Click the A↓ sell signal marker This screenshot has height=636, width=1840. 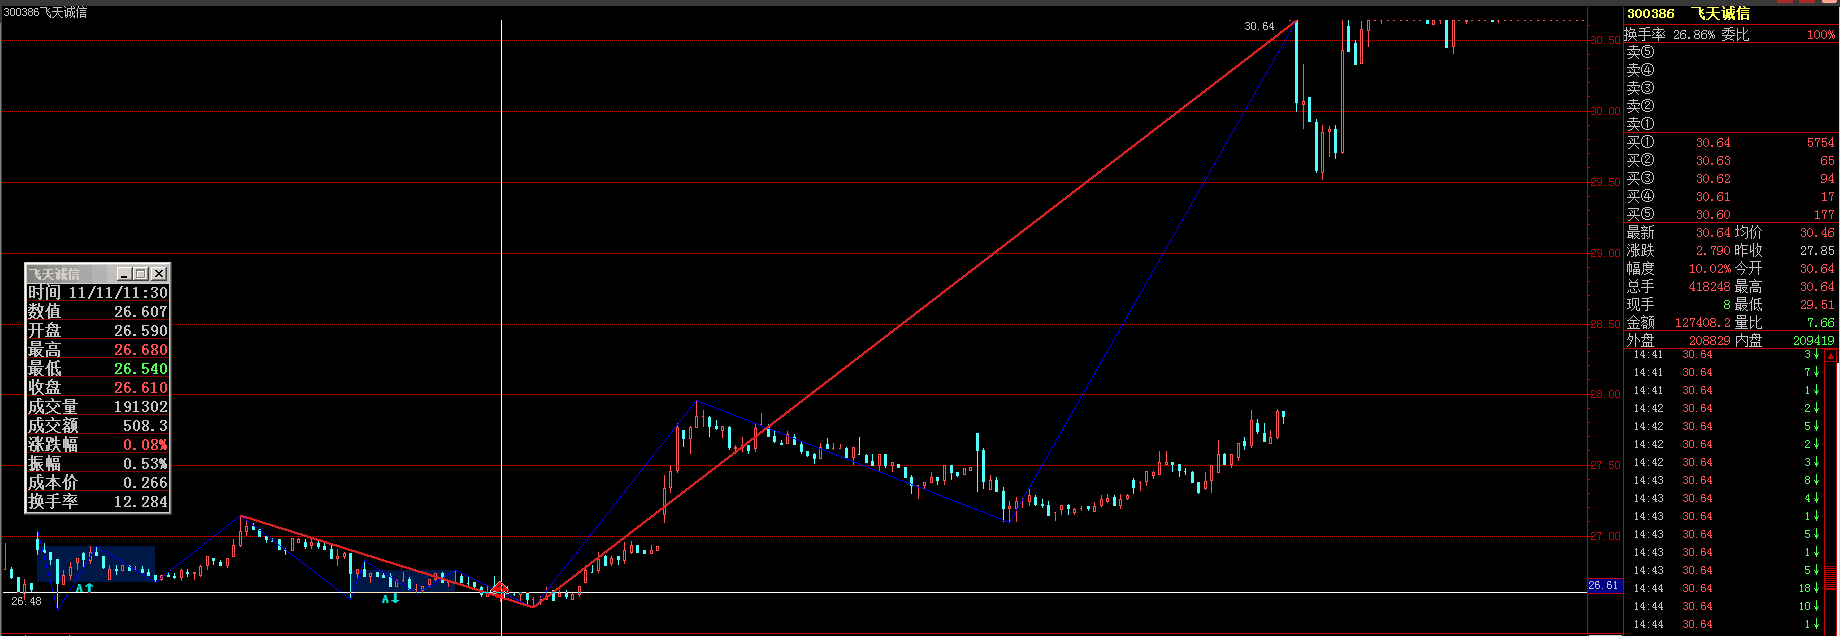pyautogui.click(x=391, y=599)
